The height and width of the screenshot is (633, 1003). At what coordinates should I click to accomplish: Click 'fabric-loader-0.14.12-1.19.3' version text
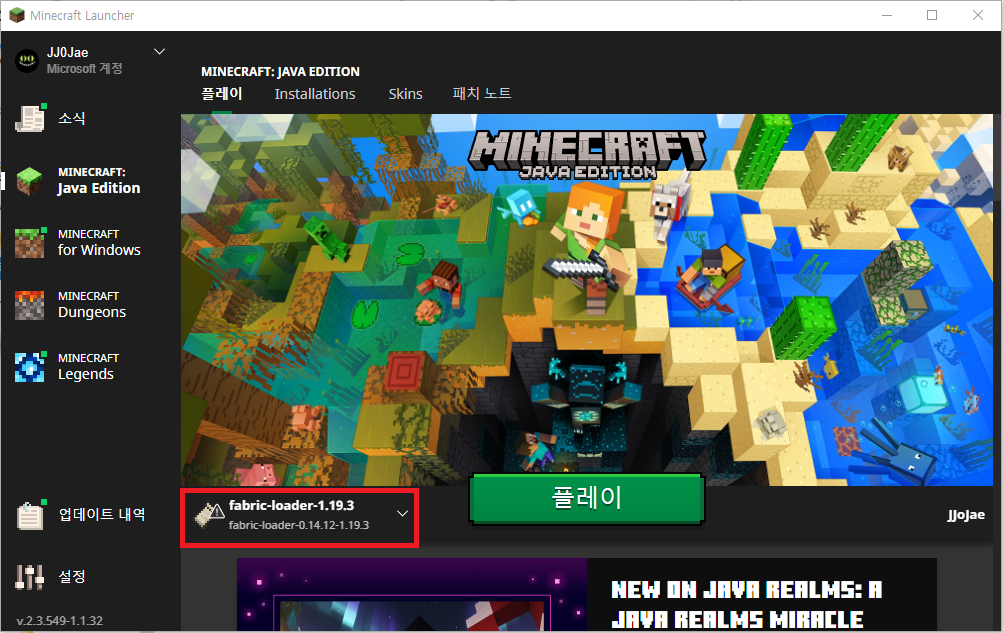pos(299,525)
